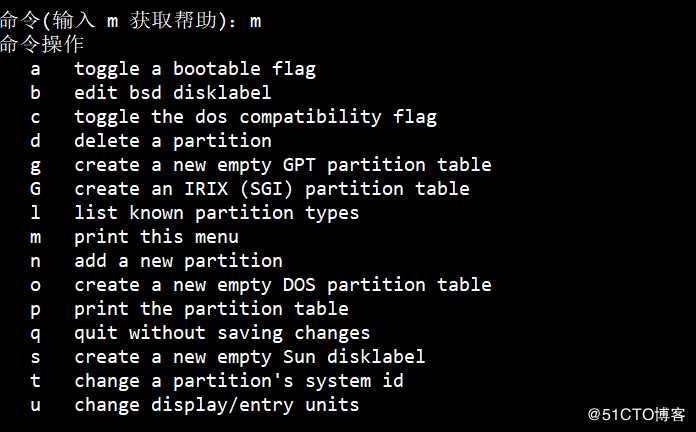This screenshot has height=432, width=696.
Task: Click 'quit without saving changes' text
Action: pos(222,333)
